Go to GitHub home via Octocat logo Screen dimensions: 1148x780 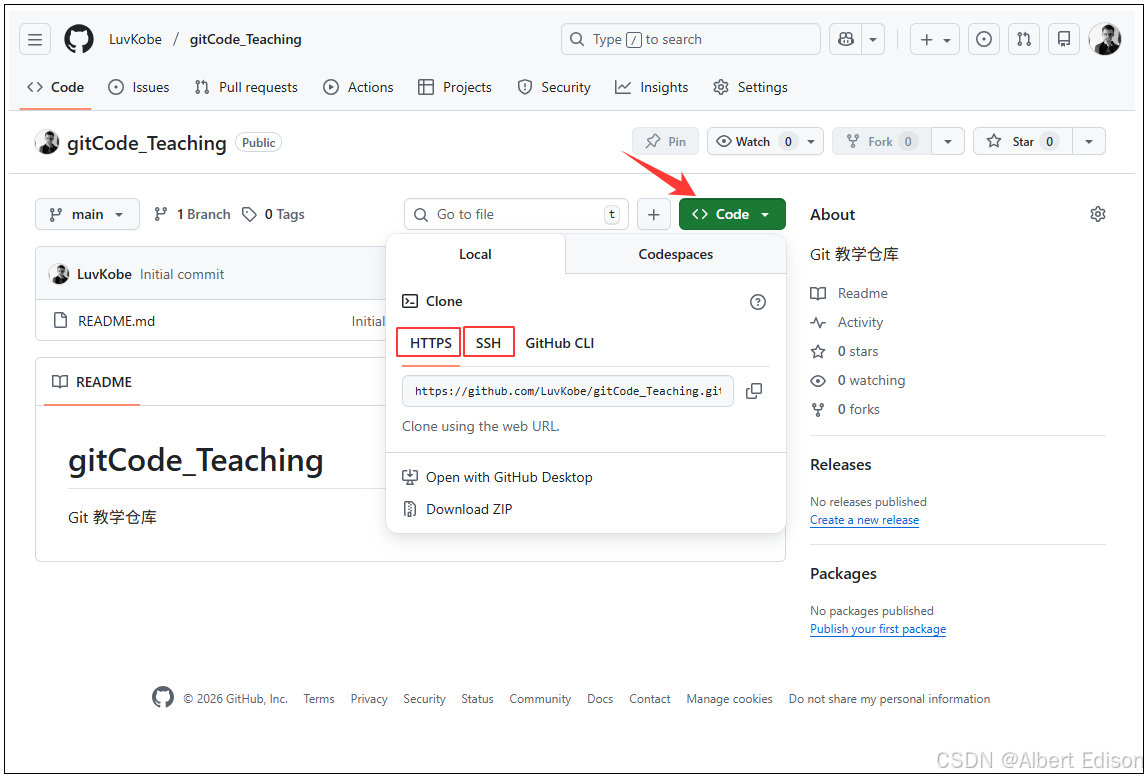78,40
